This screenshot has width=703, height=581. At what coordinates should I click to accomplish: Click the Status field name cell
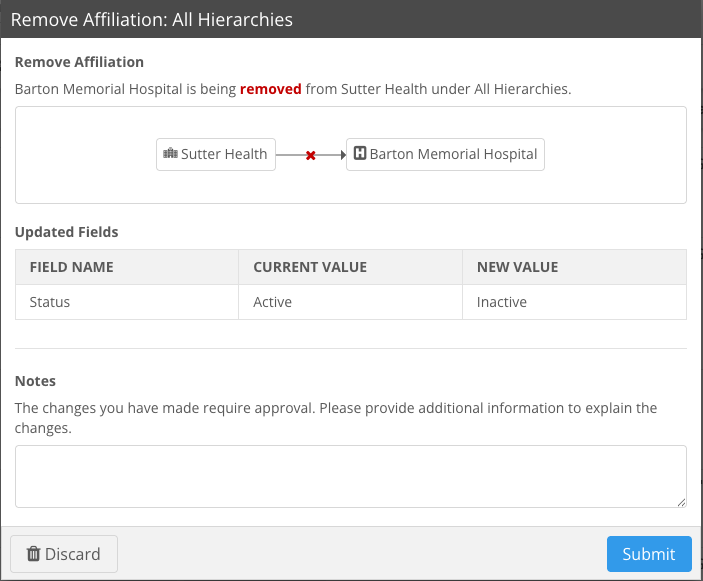coord(50,302)
